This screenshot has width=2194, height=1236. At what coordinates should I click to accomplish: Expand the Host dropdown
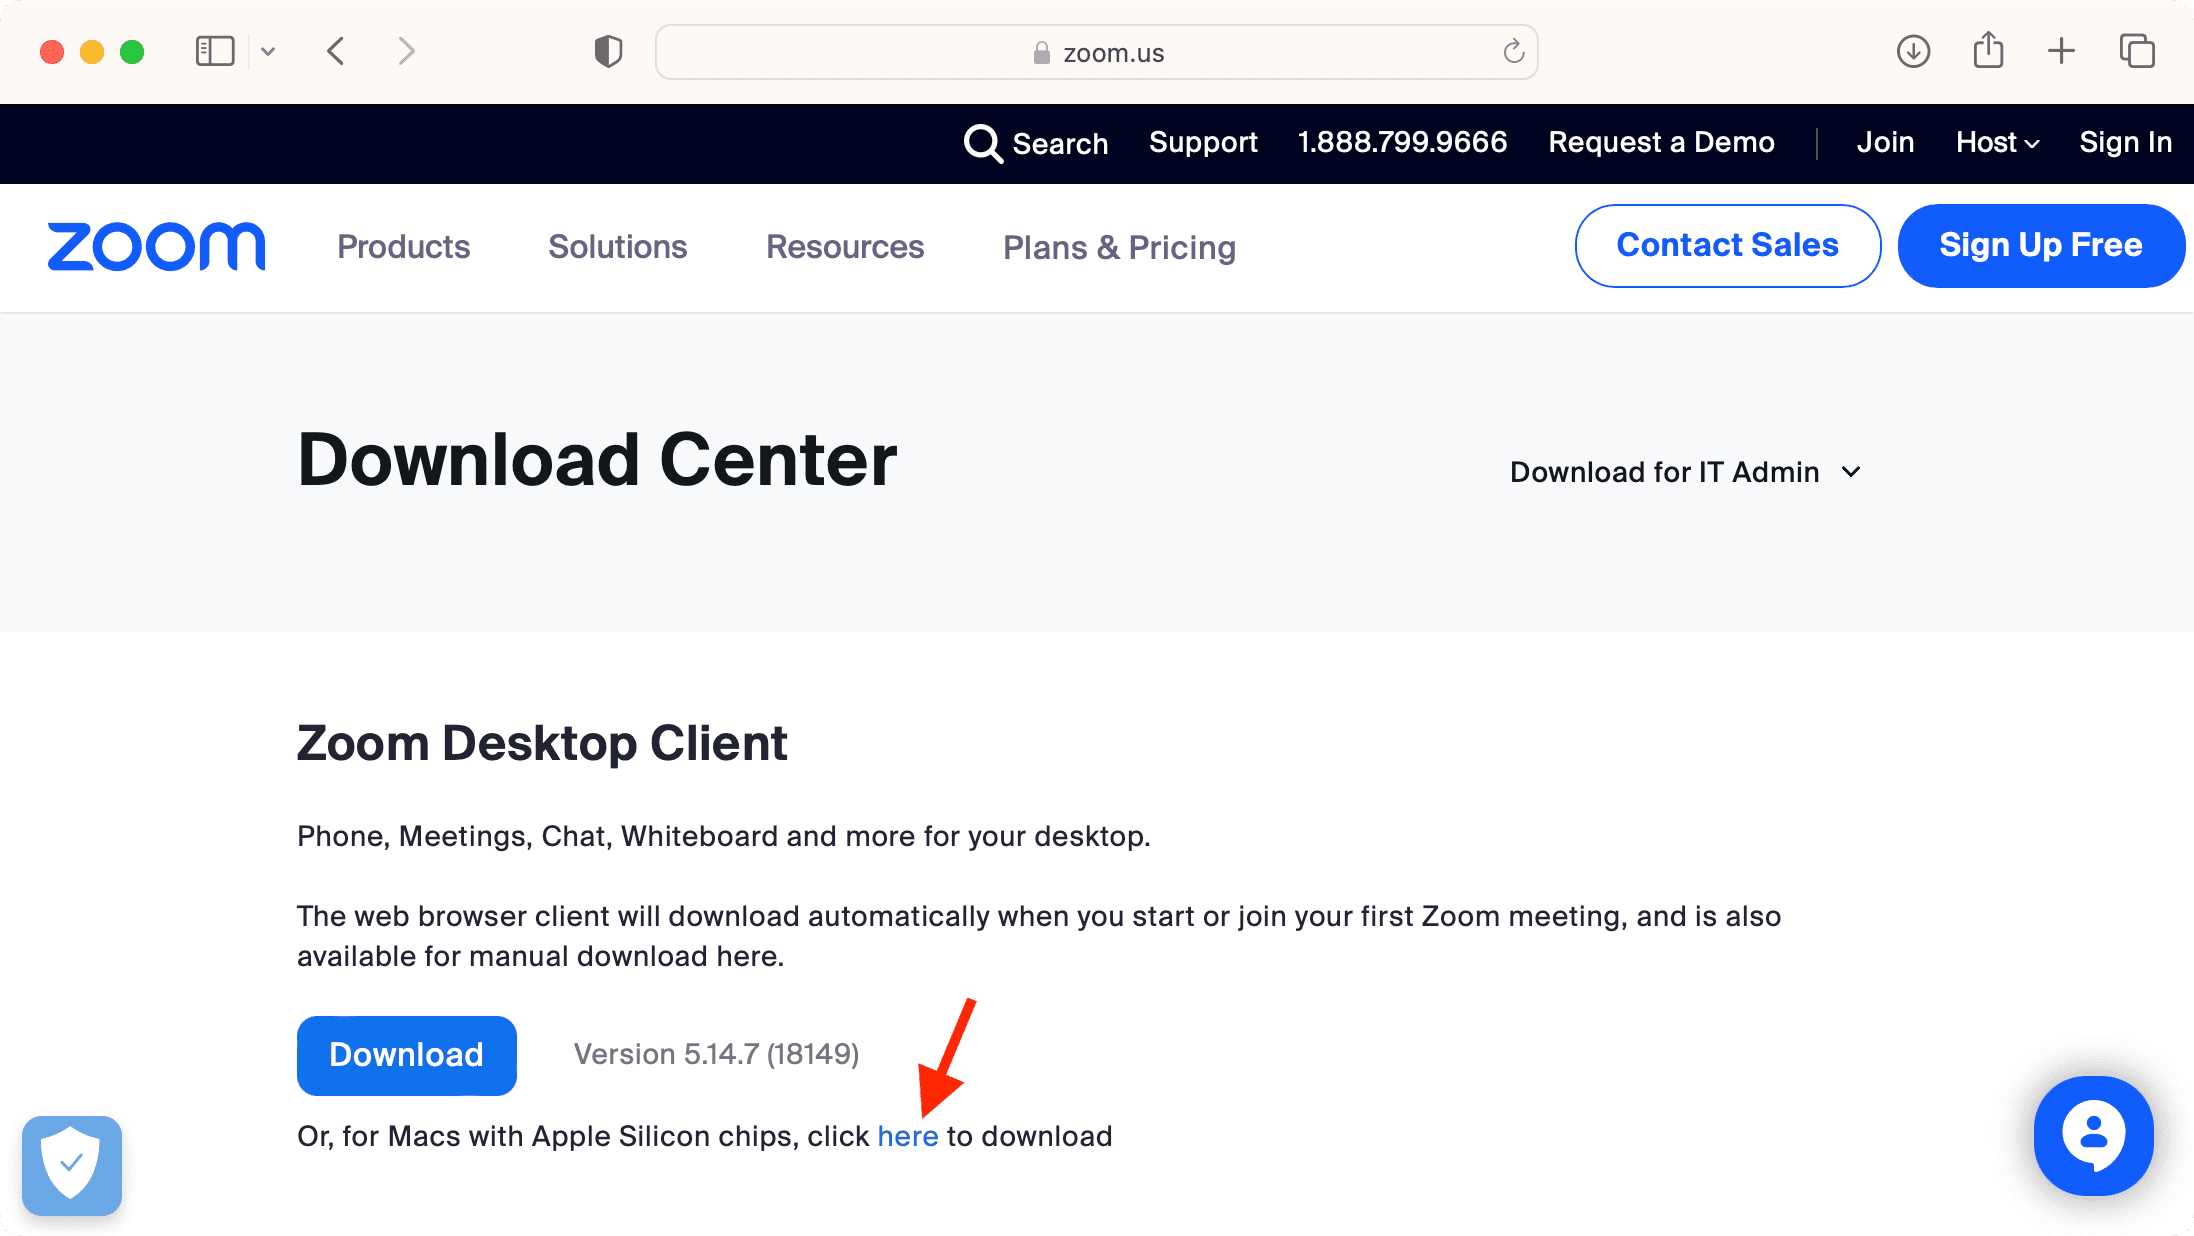(x=1997, y=142)
